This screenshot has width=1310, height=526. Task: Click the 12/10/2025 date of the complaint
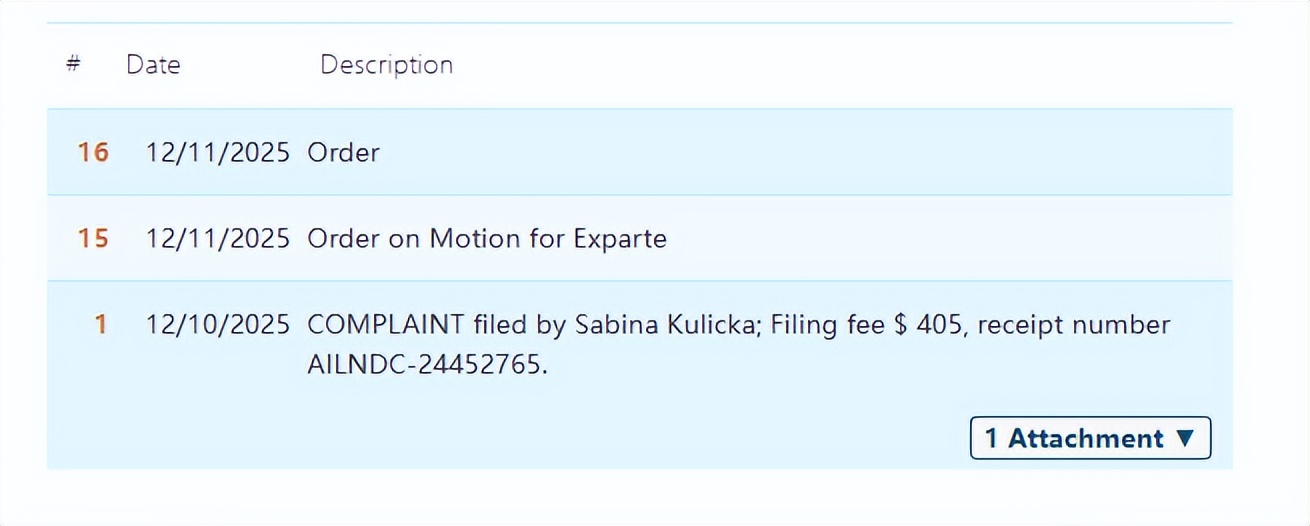point(217,325)
